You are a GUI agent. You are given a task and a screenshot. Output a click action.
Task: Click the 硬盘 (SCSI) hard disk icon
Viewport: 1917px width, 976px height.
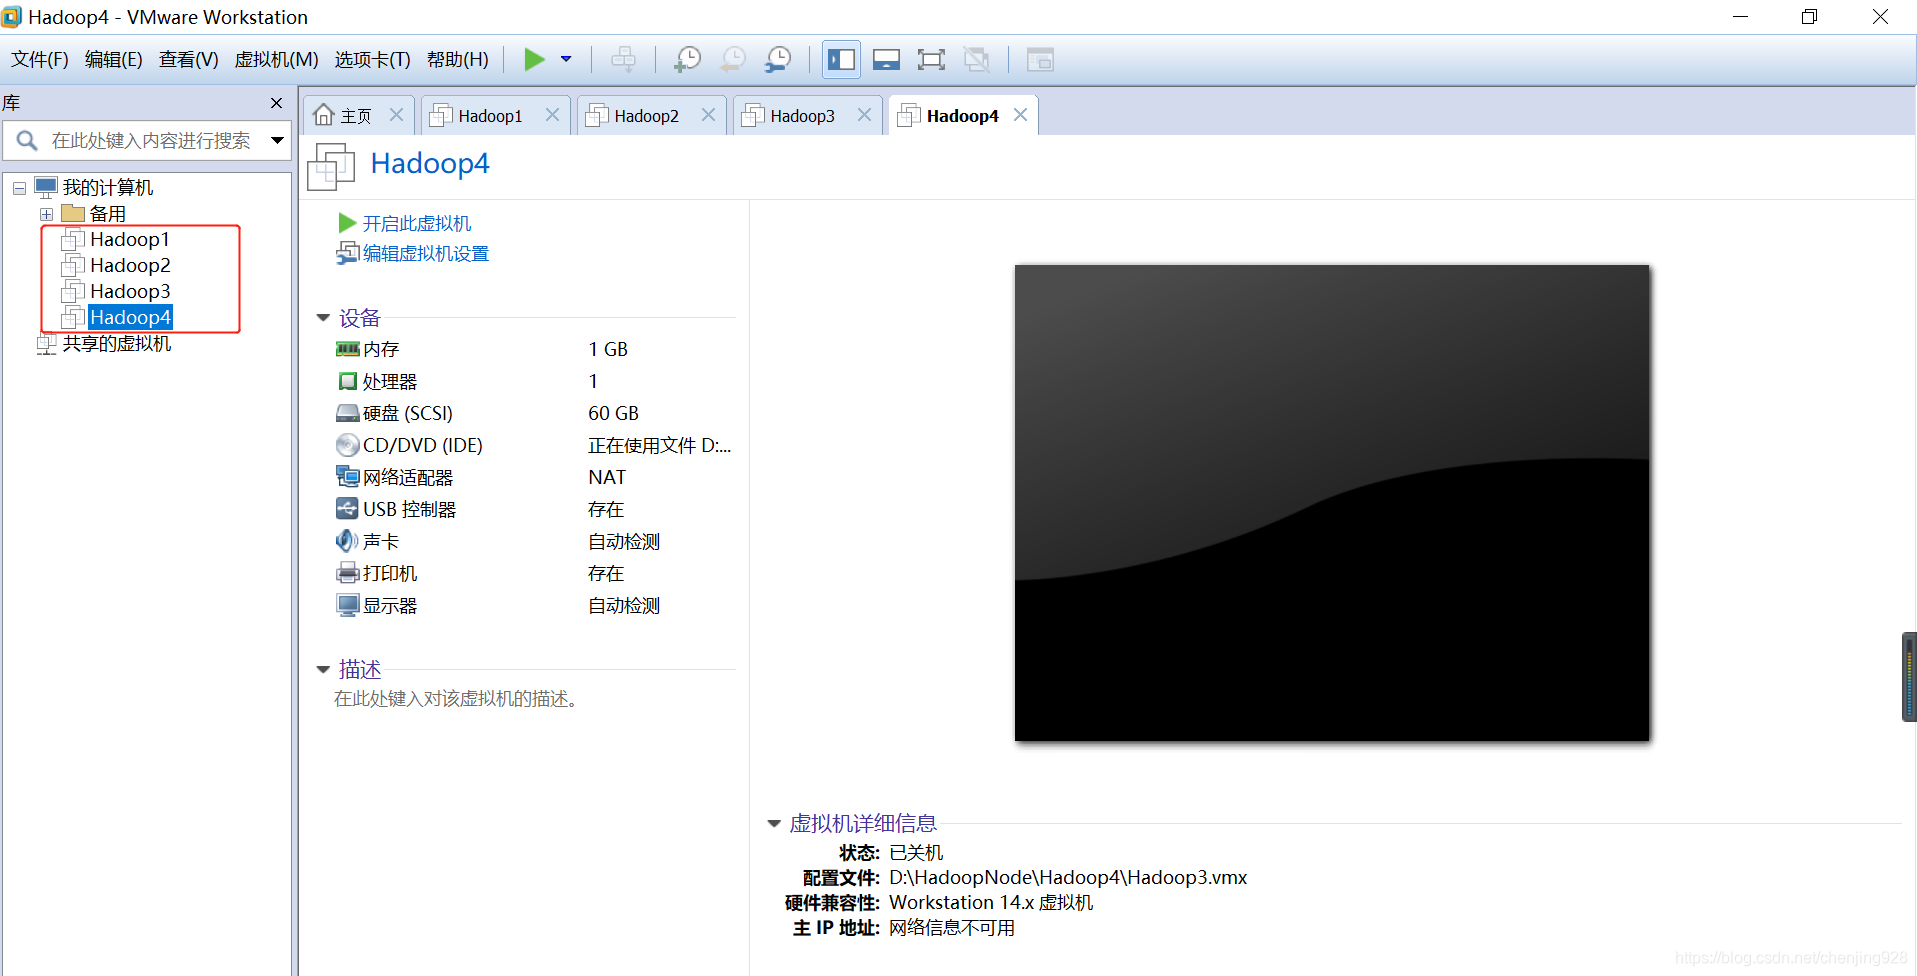(x=347, y=413)
